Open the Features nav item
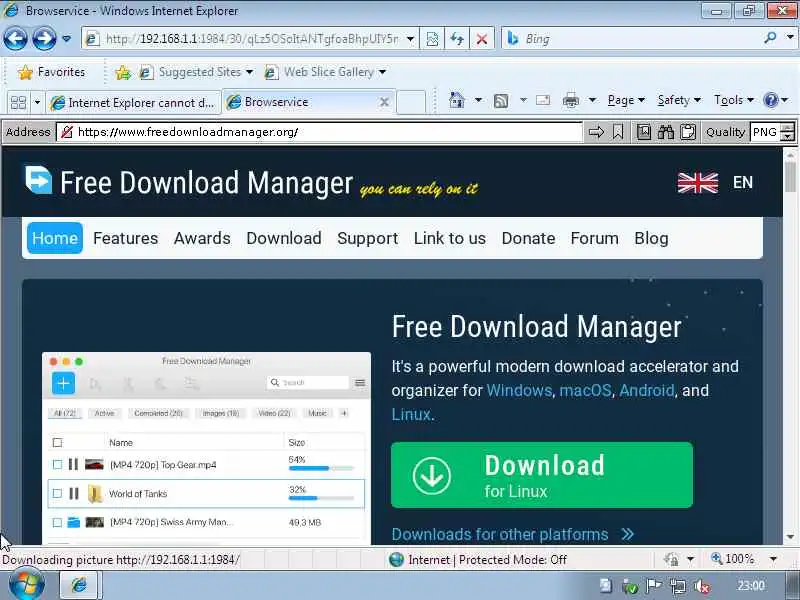The height and width of the screenshot is (600, 800). (126, 238)
